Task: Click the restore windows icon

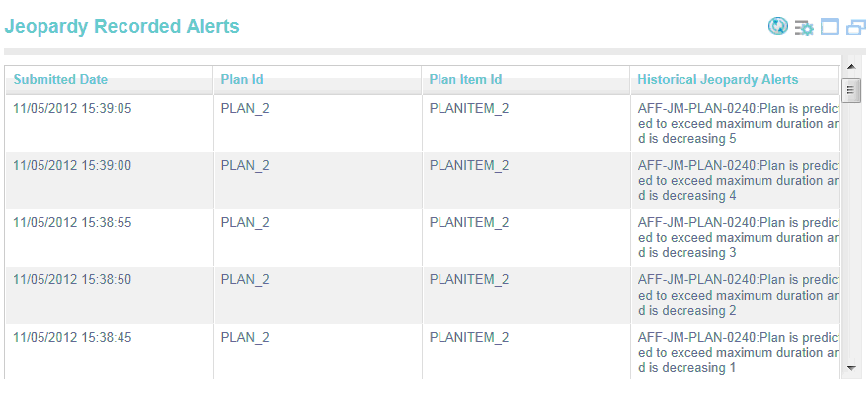Action: click(x=856, y=27)
